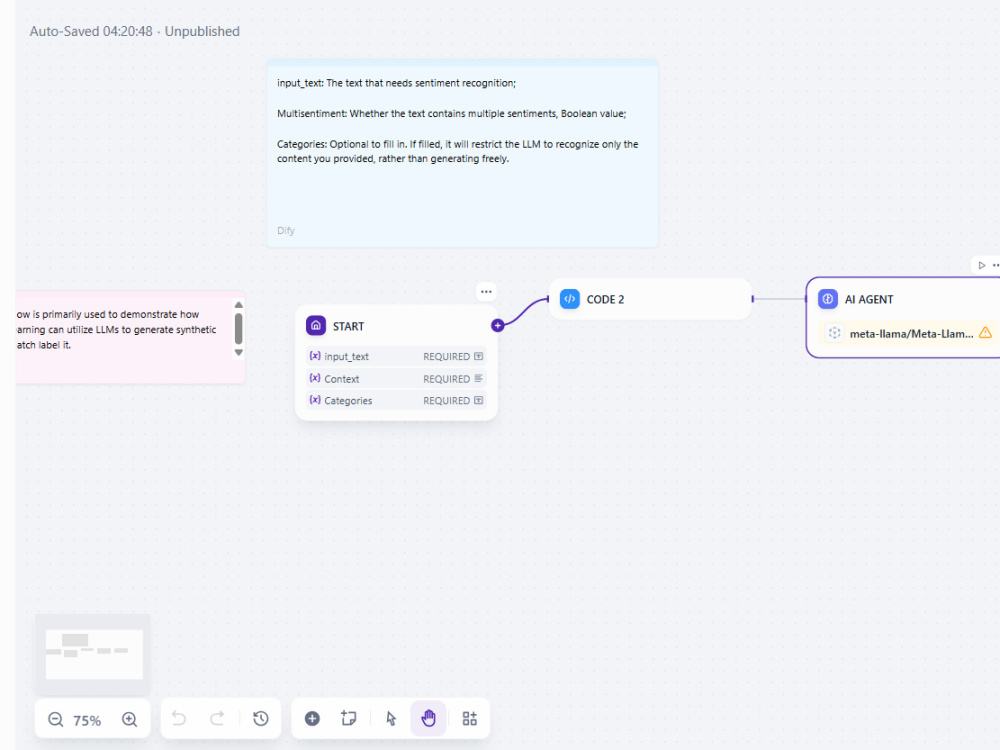Open the change history panel
The height and width of the screenshot is (750, 1000).
click(x=260, y=719)
